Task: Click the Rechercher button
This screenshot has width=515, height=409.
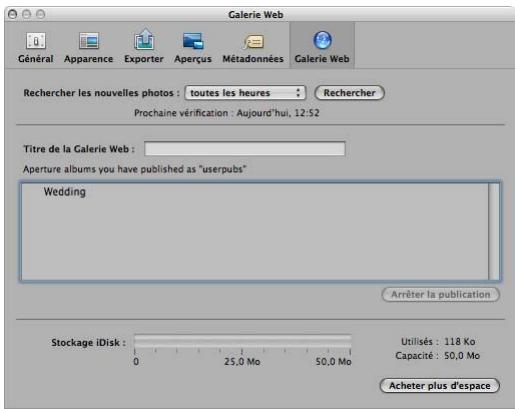Action: click(349, 93)
